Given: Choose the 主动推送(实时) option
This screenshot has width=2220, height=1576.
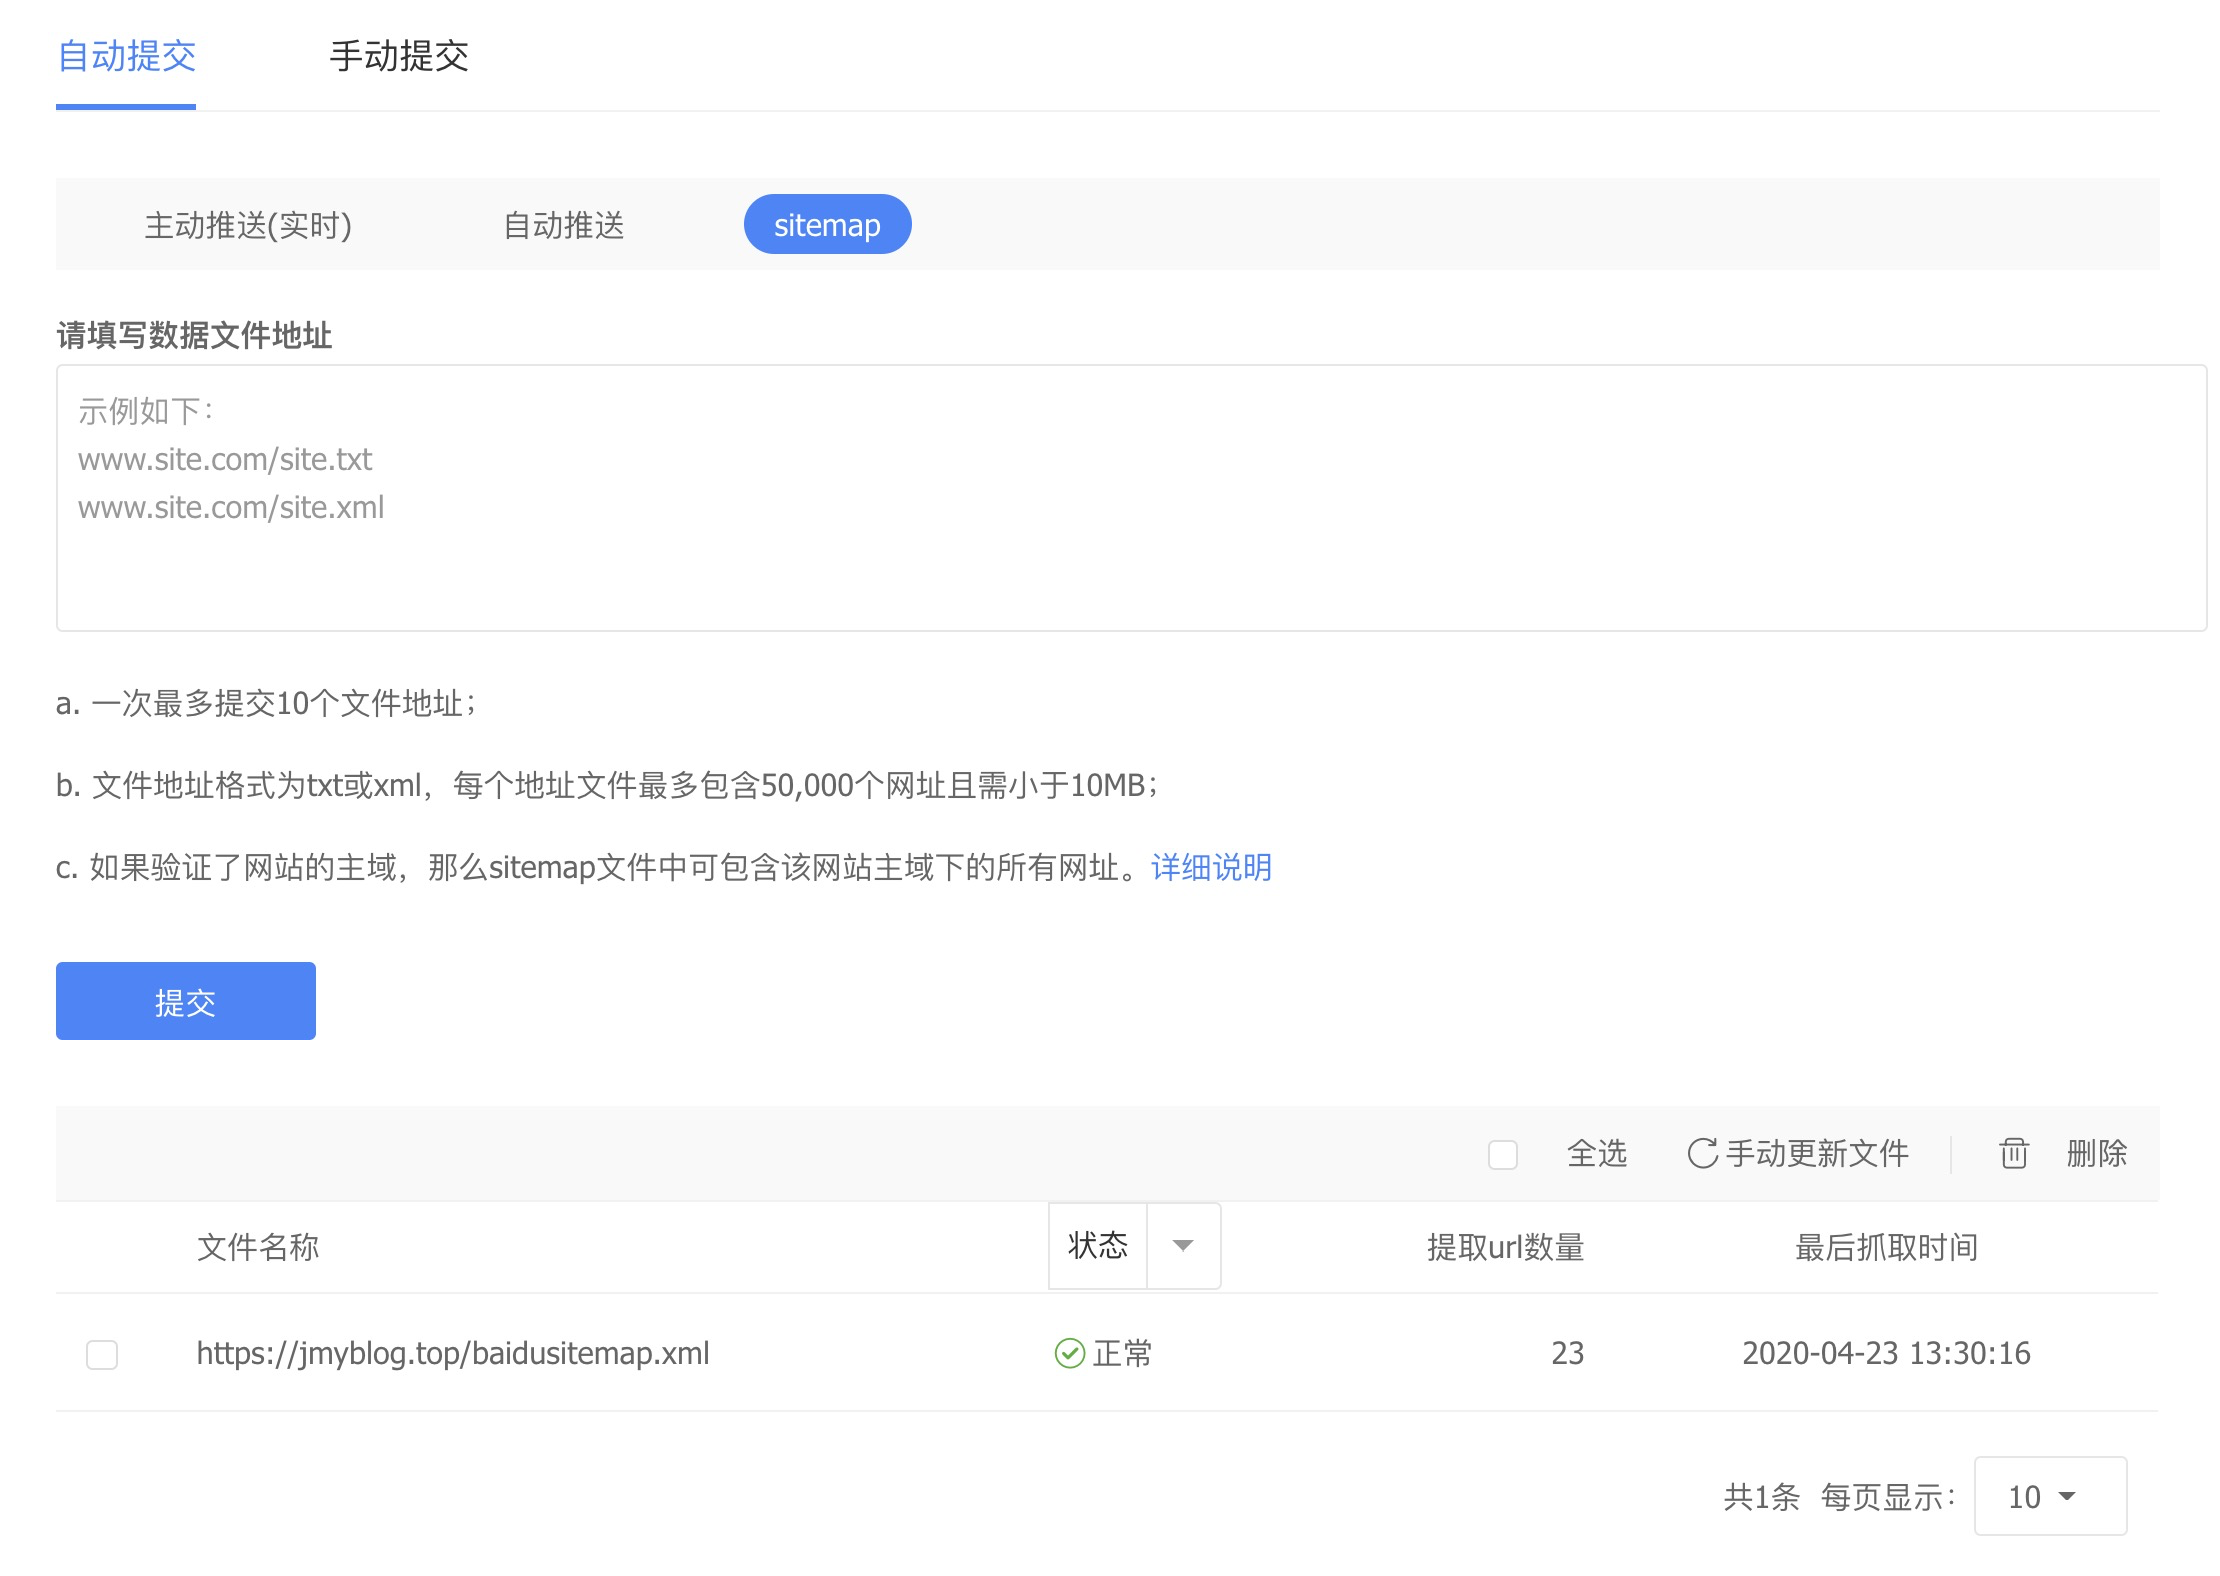Looking at the screenshot, I should [248, 225].
